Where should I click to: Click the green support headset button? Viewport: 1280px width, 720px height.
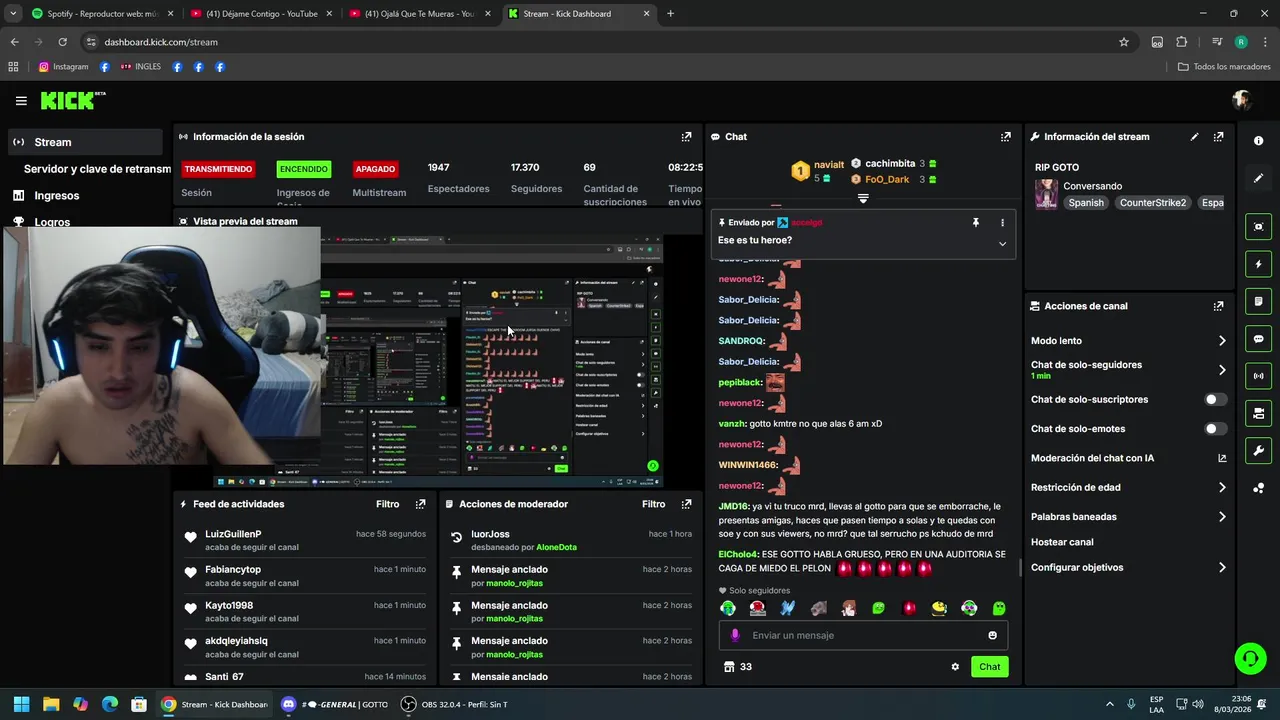click(x=1250, y=658)
